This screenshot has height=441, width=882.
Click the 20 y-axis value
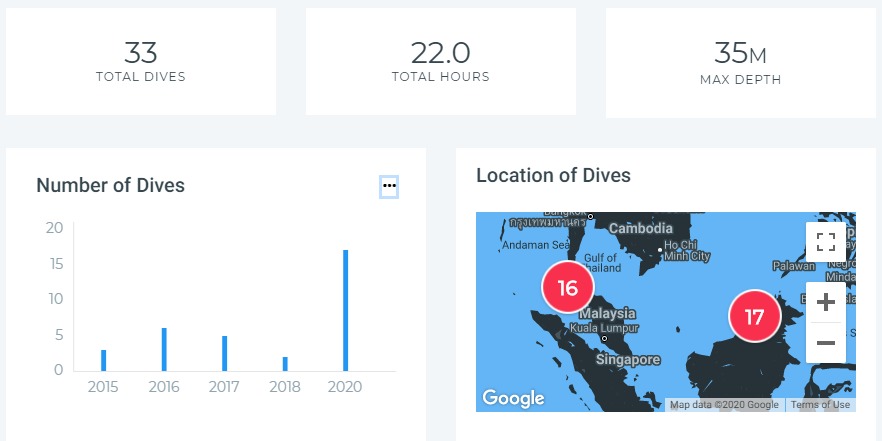(55, 228)
